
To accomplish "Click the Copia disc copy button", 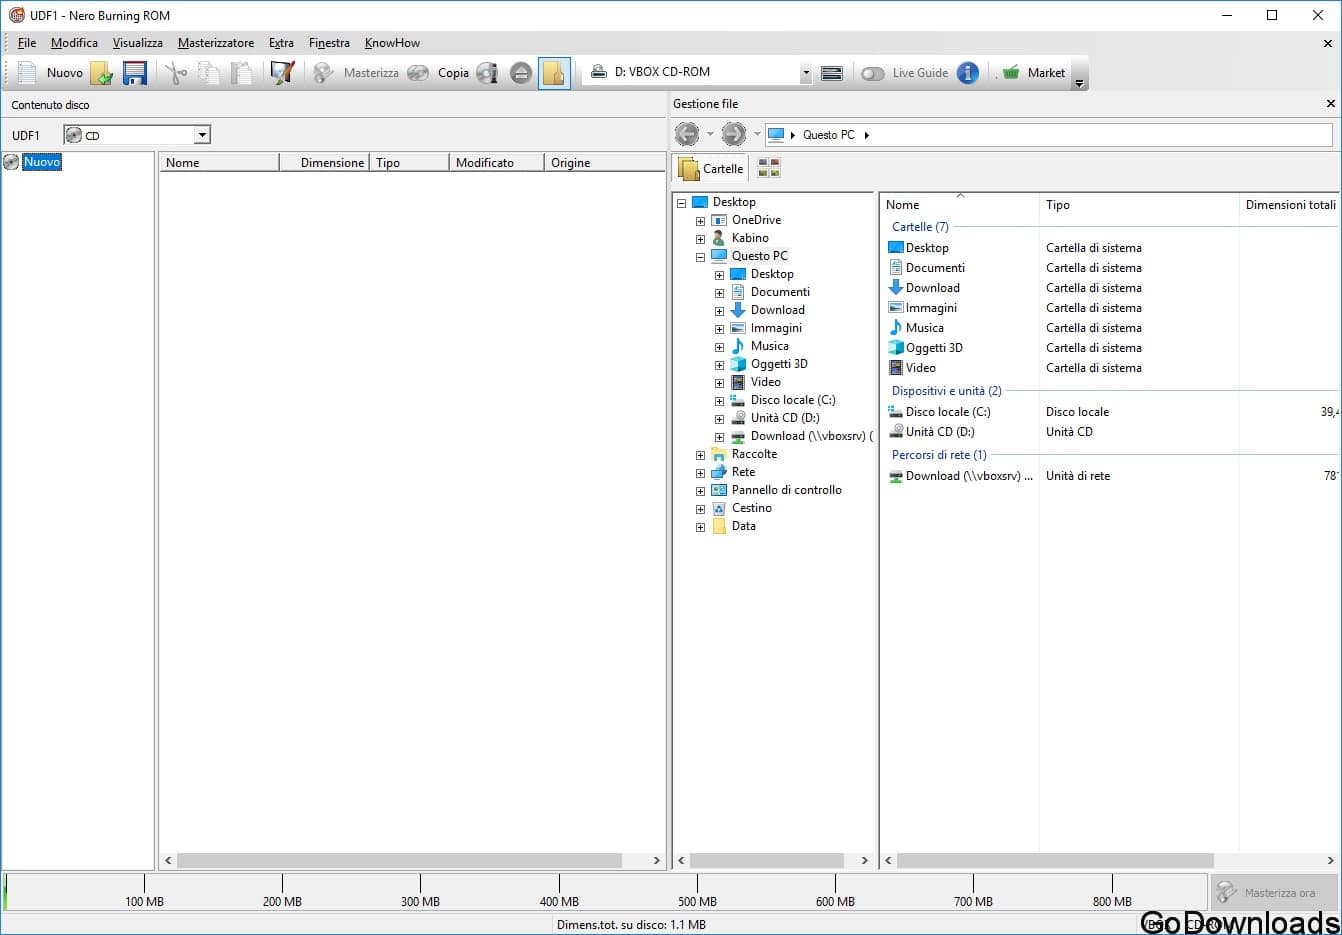I will (x=439, y=73).
